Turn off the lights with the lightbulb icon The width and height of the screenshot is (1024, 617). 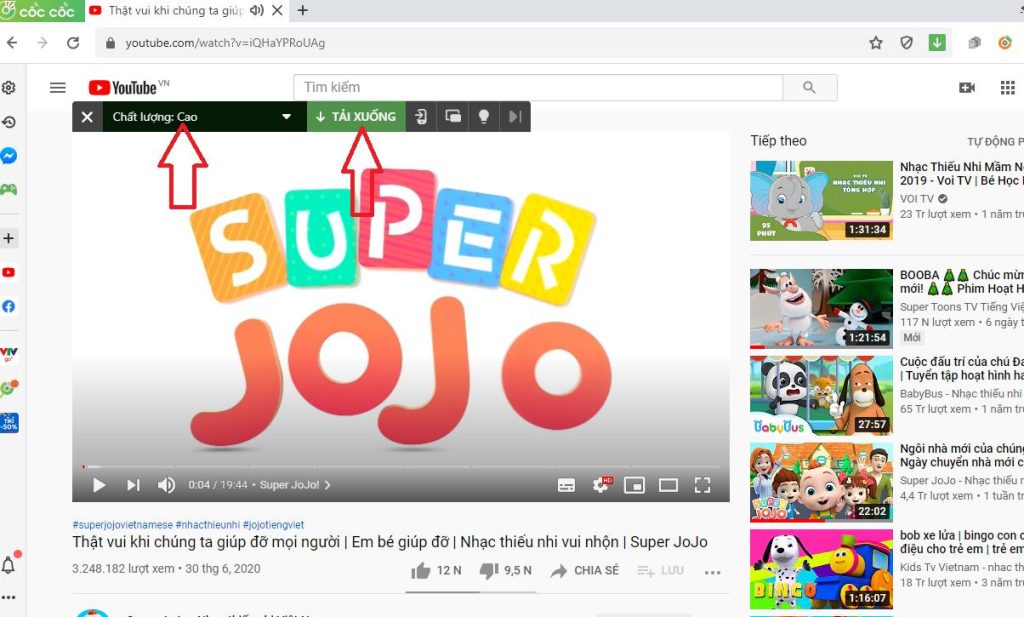(484, 116)
